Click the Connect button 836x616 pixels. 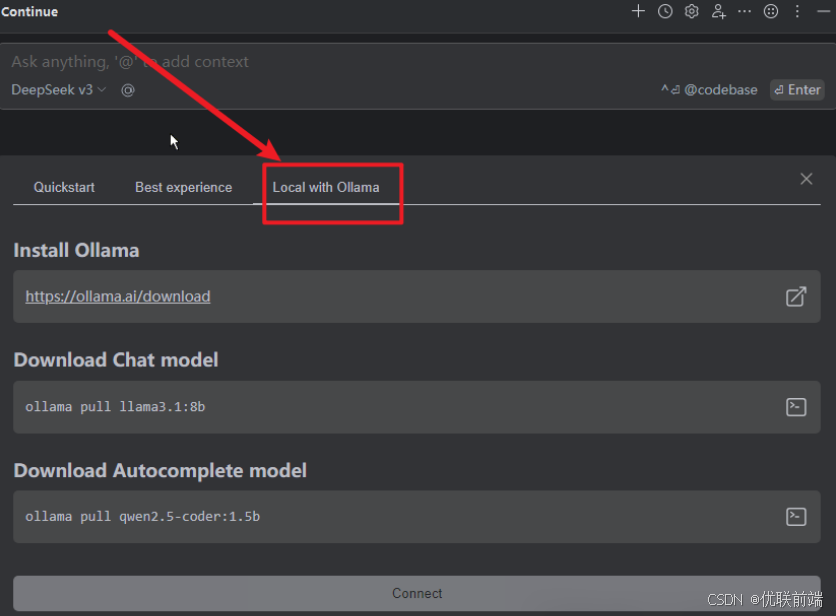[x=417, y=593]
